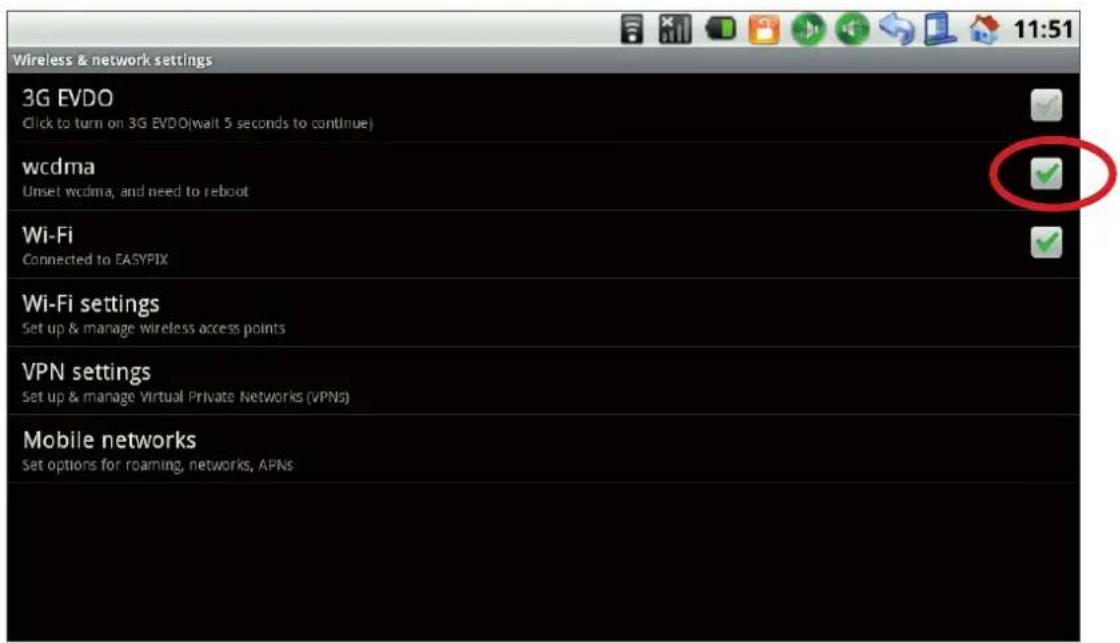Turn off the Wi-Fi checkbox
The image size is (1120, 643).
coord(1046,242)
